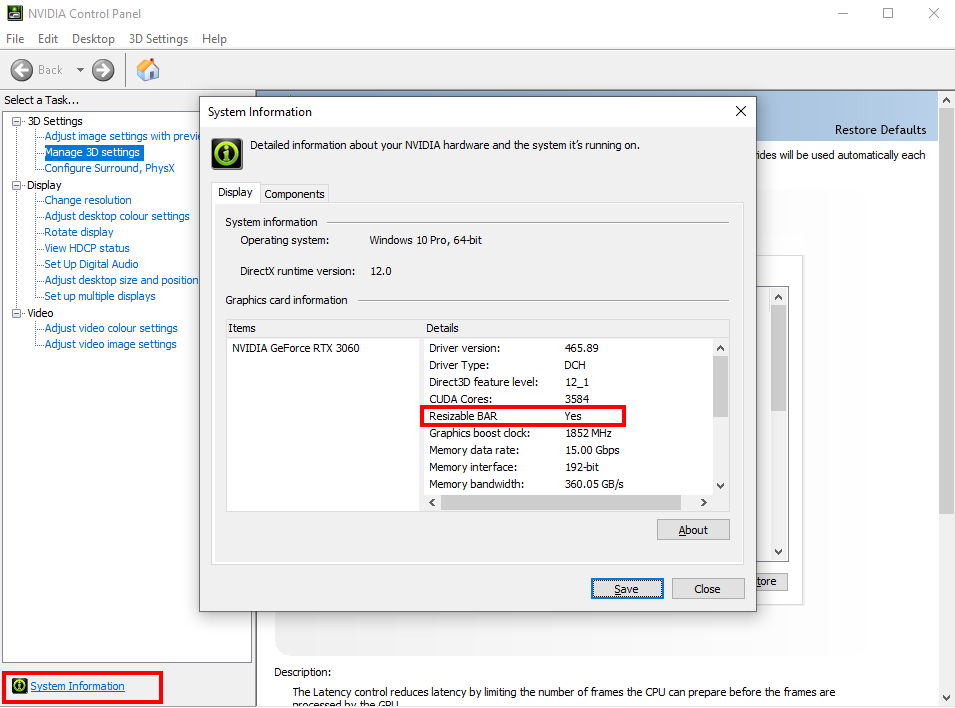The height and width of the screenshot is (708, 955).
Task: Open the System Information link
Action: [x=77, y=686]
